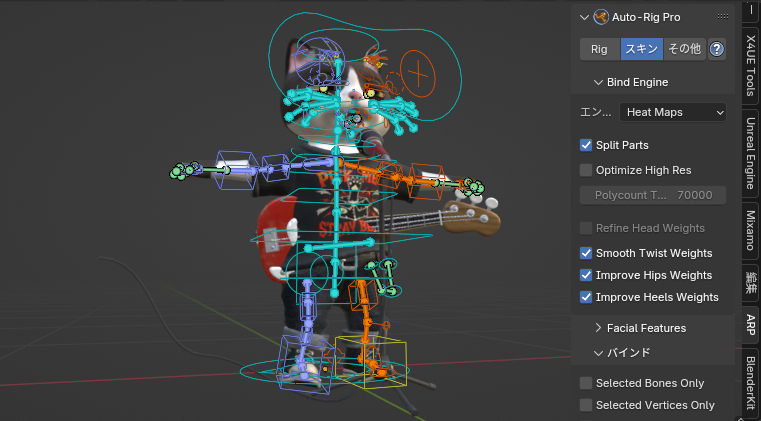The image size is (761, 421).
Task: Enable Selected Bones Only
Action: tap(586, 383)
